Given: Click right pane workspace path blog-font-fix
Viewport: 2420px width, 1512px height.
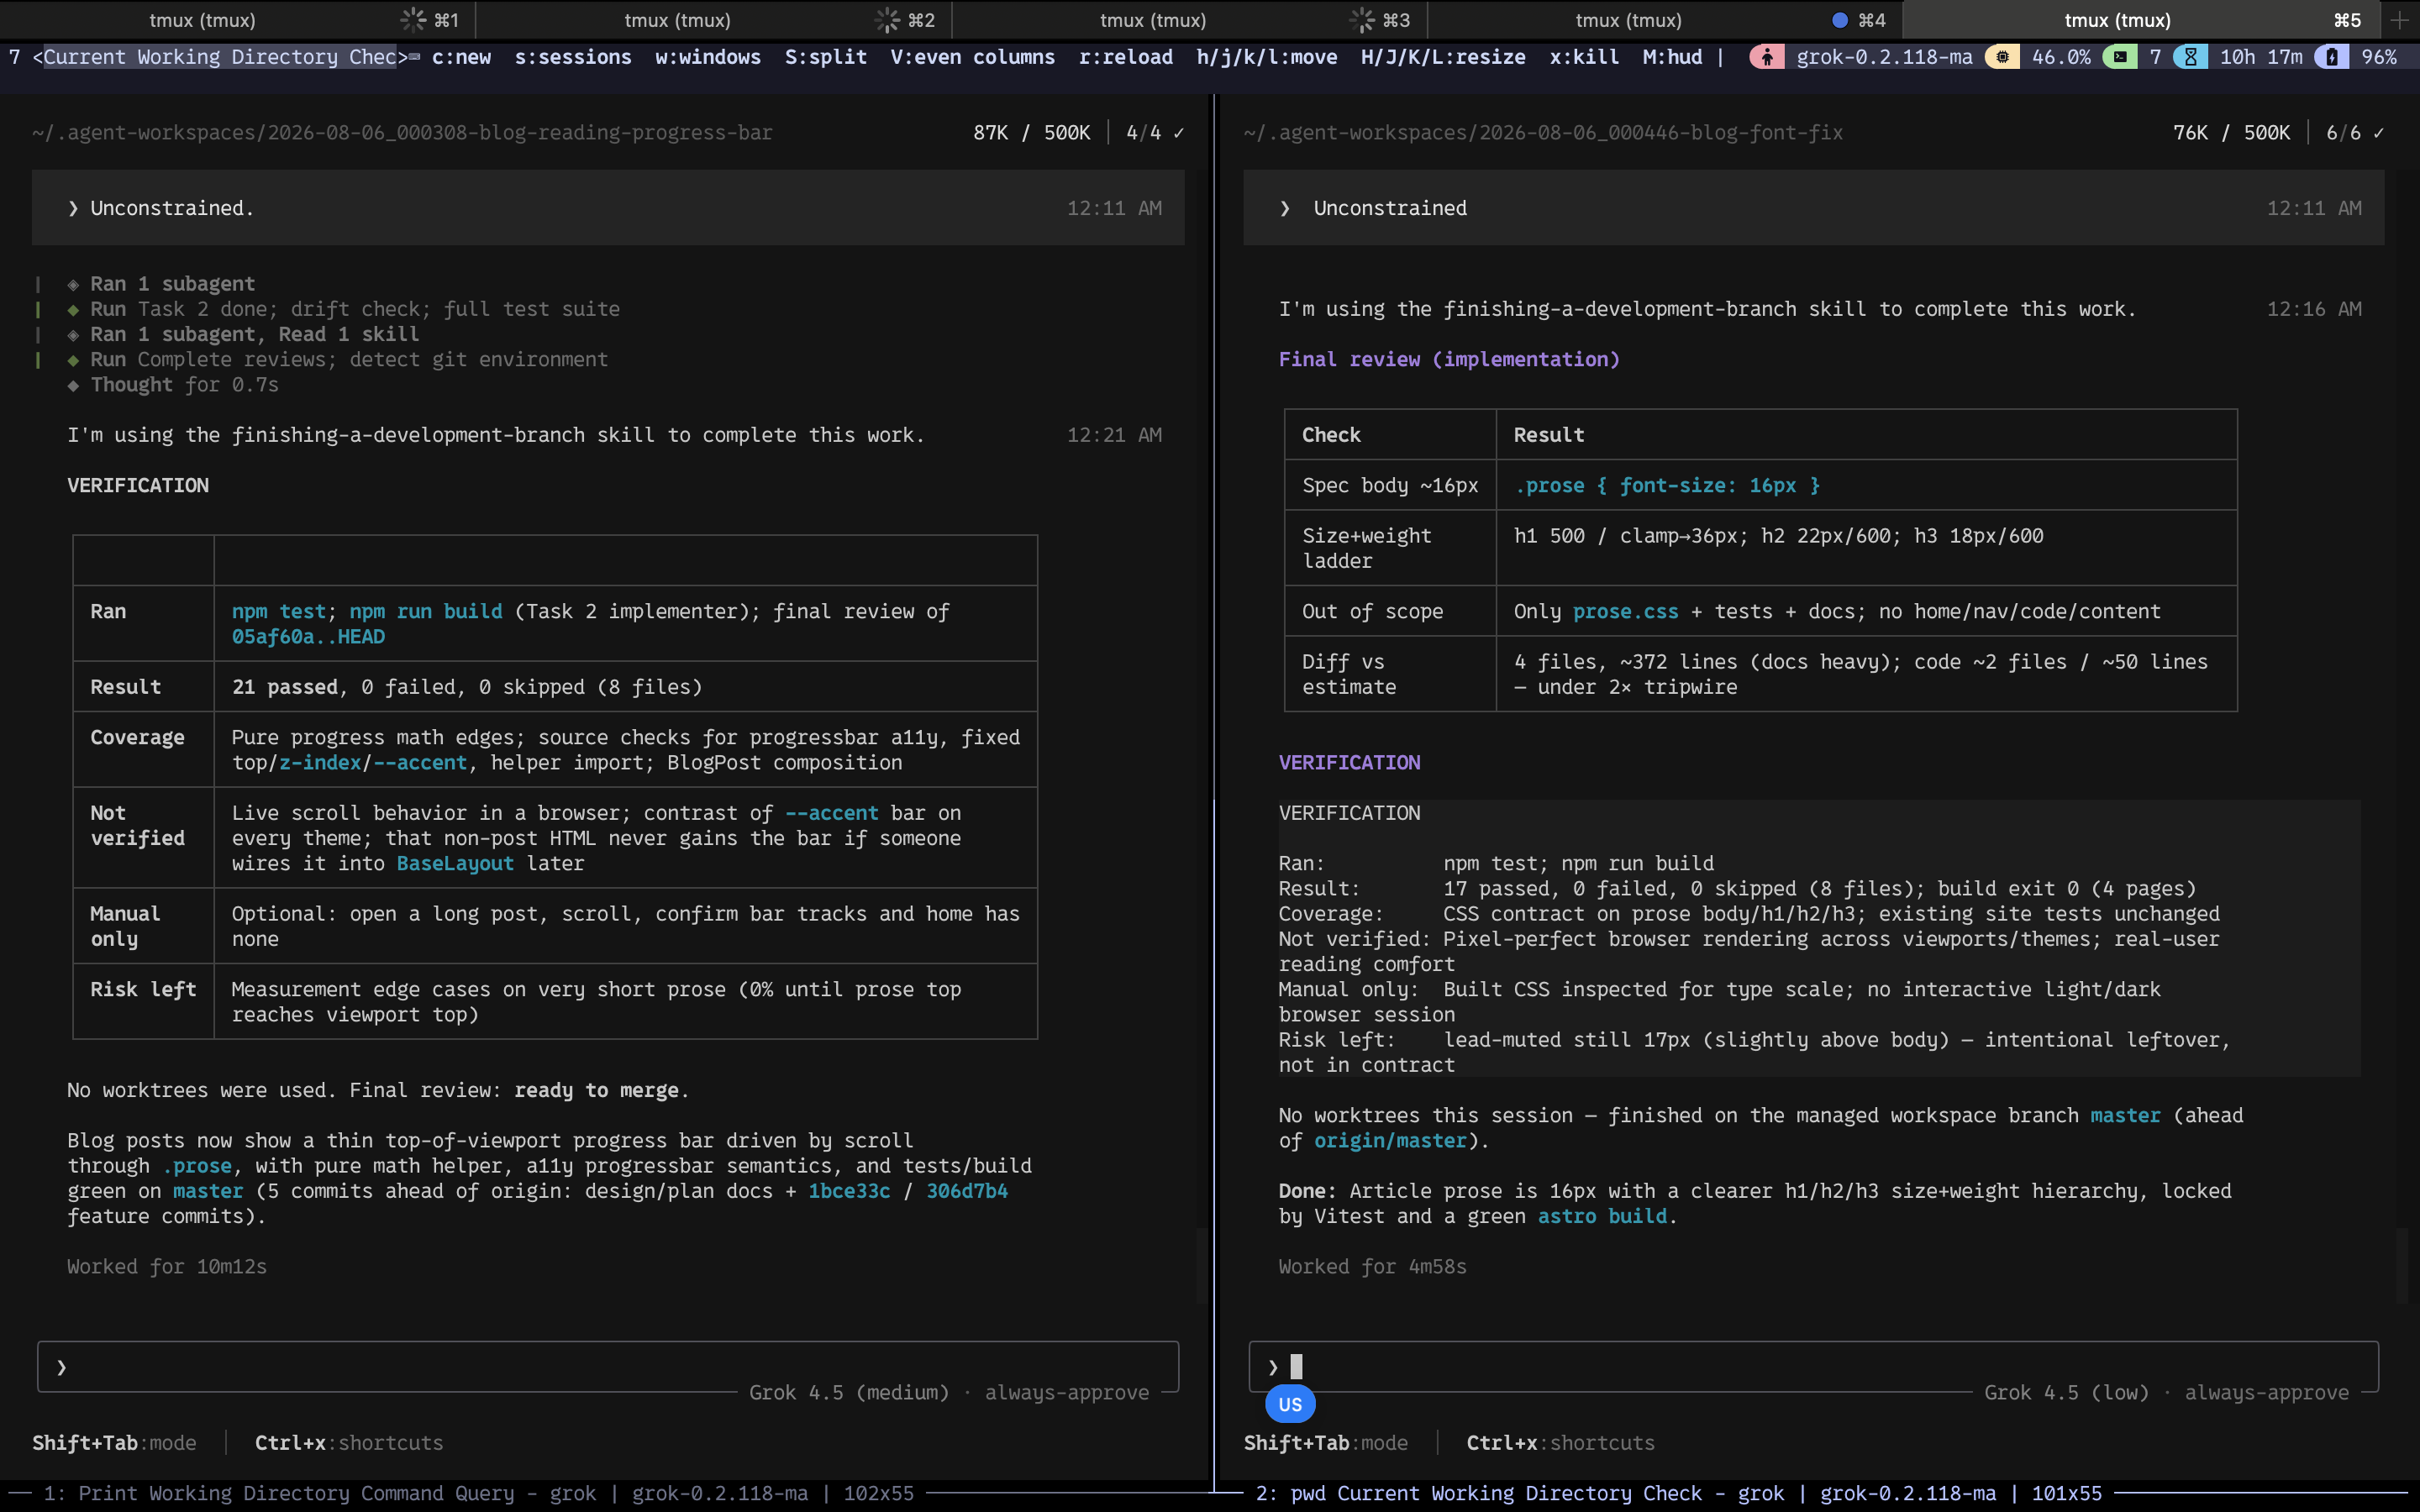Looking at the screenshot, I should coord(1543,133).
